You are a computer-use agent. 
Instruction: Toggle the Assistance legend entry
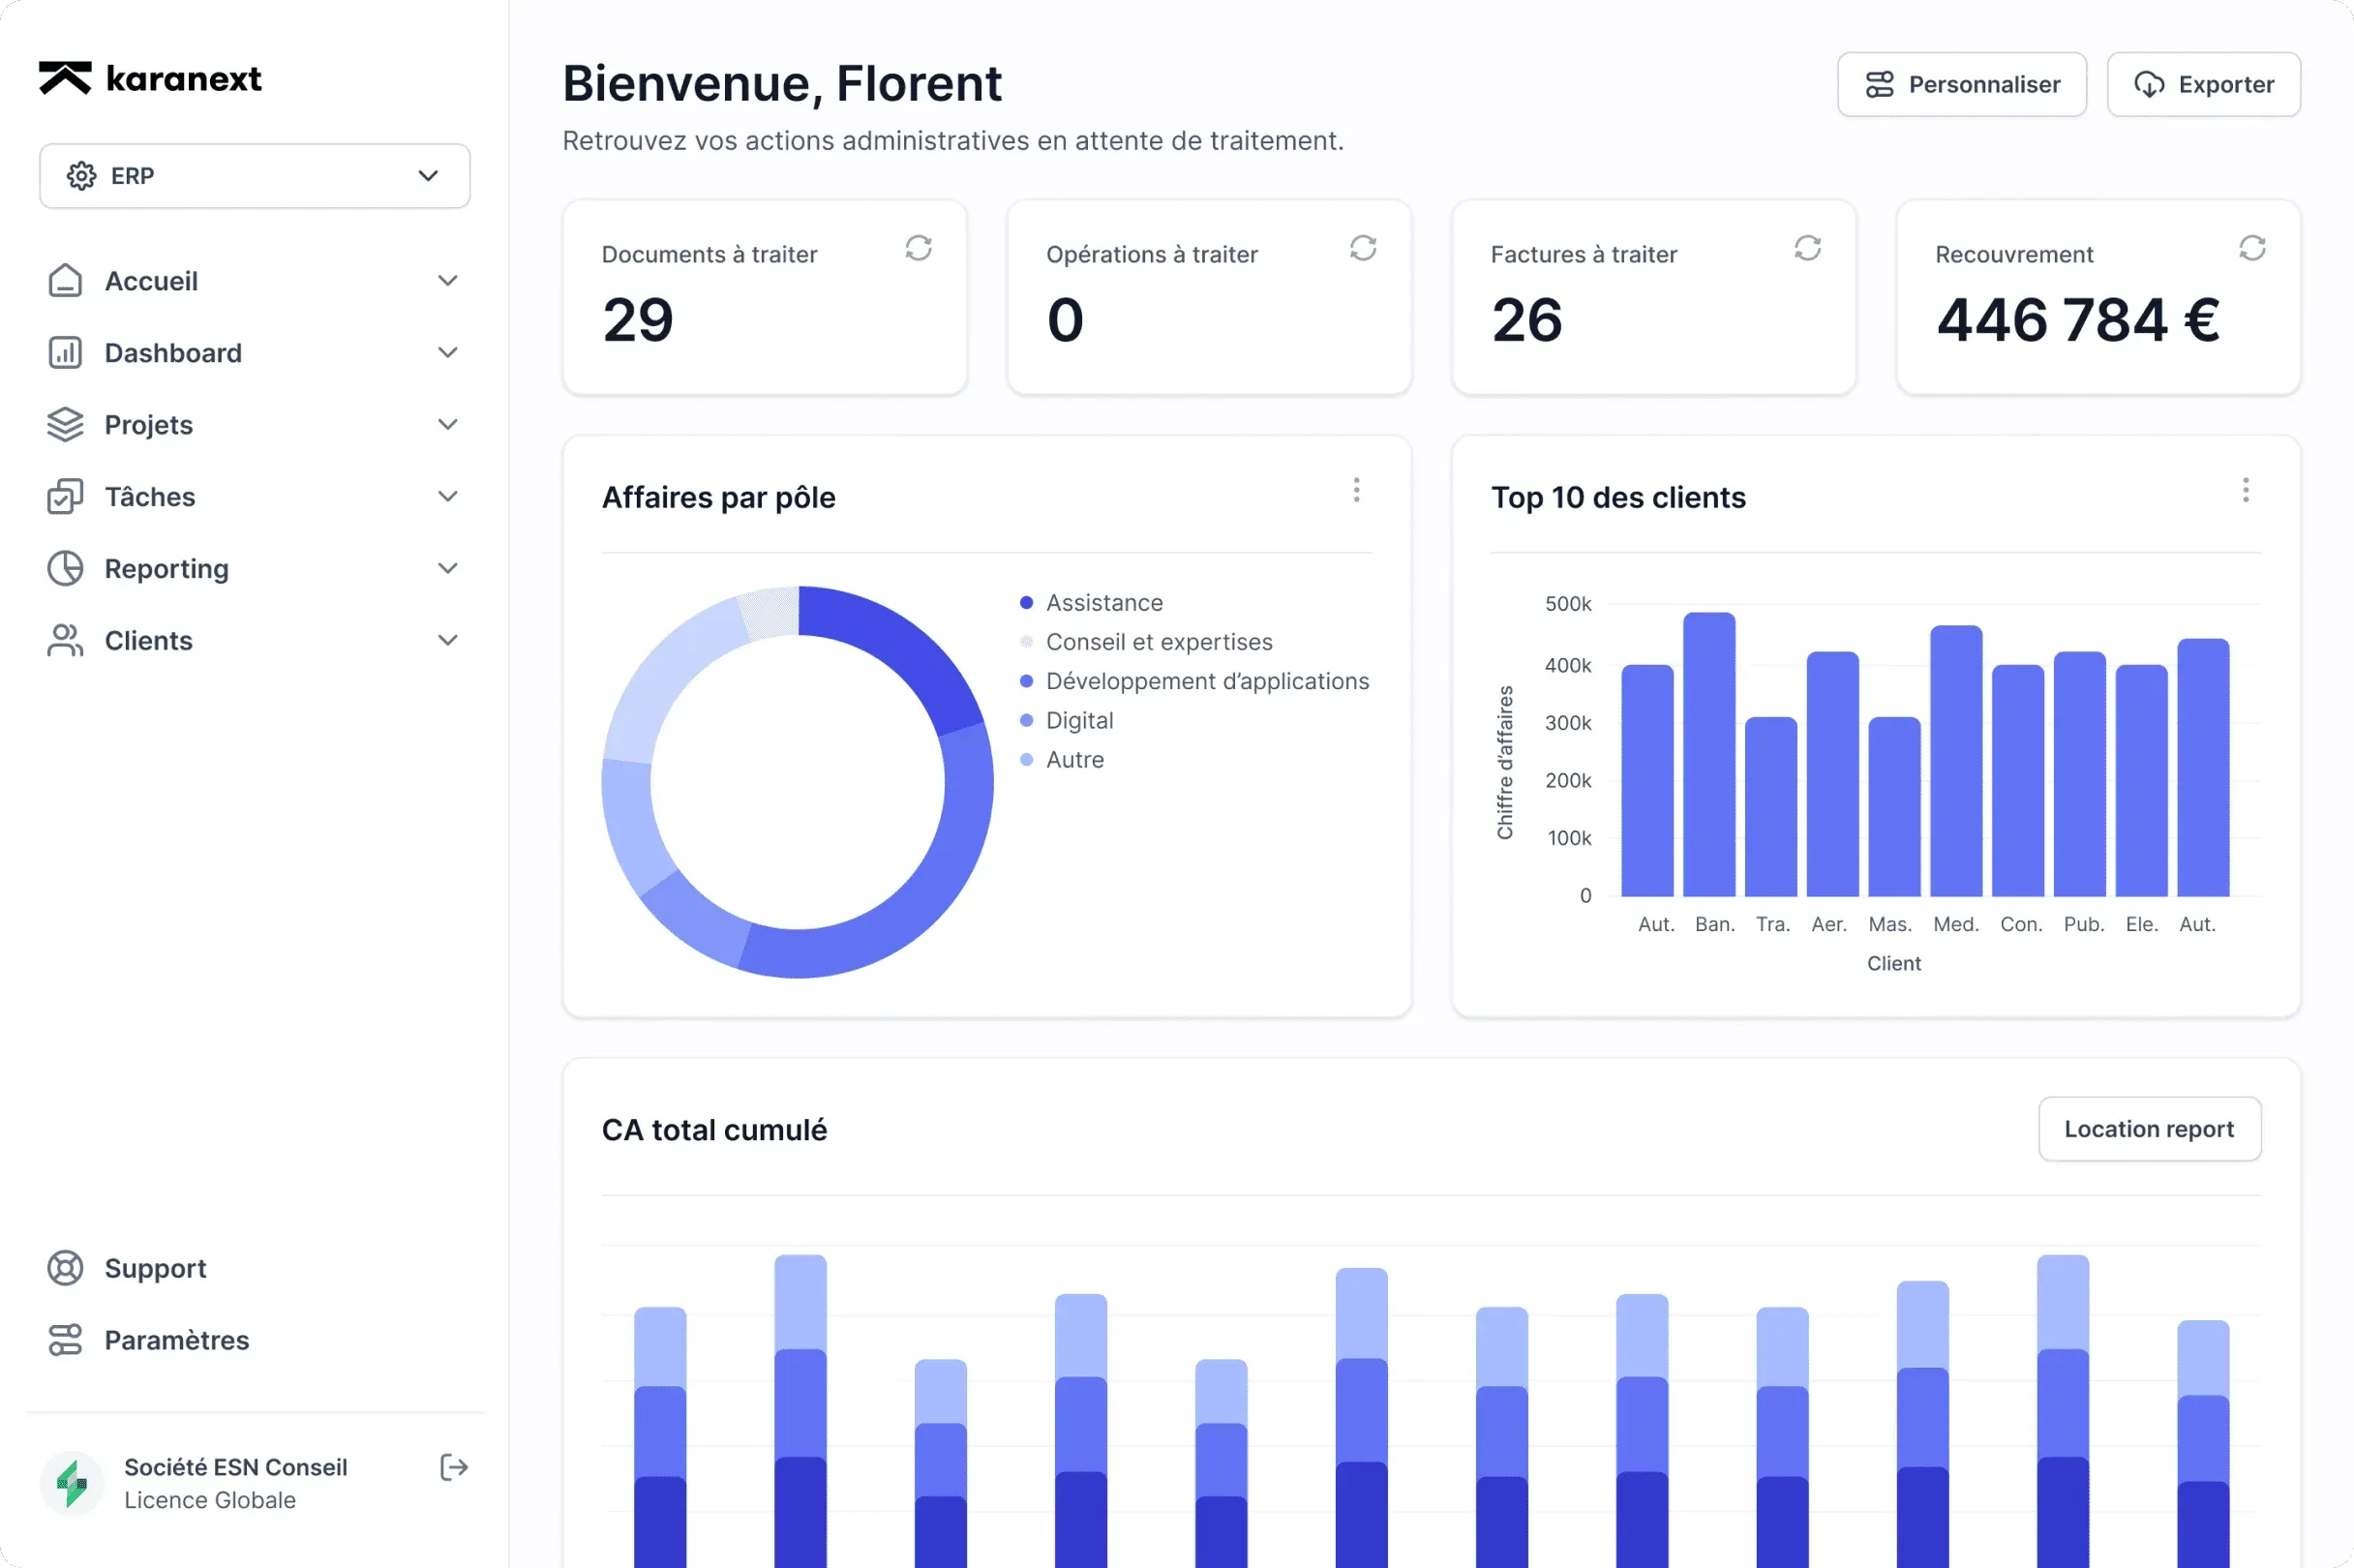click(1103, 603)
